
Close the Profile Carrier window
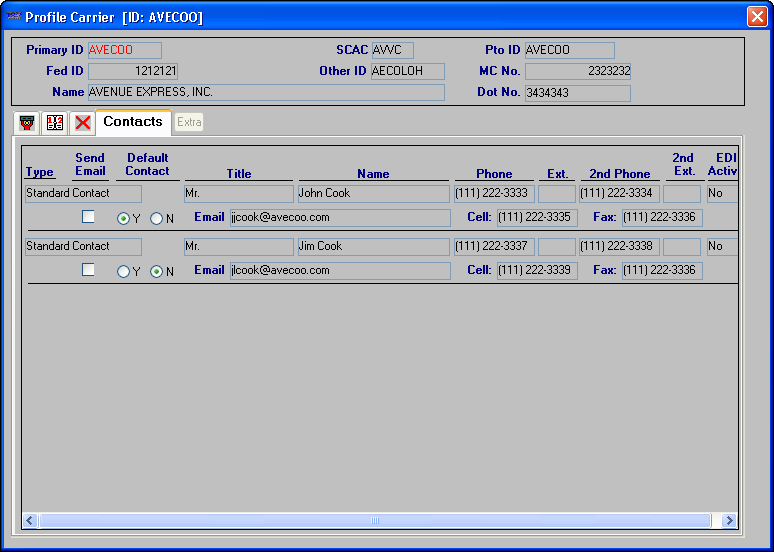756,17
